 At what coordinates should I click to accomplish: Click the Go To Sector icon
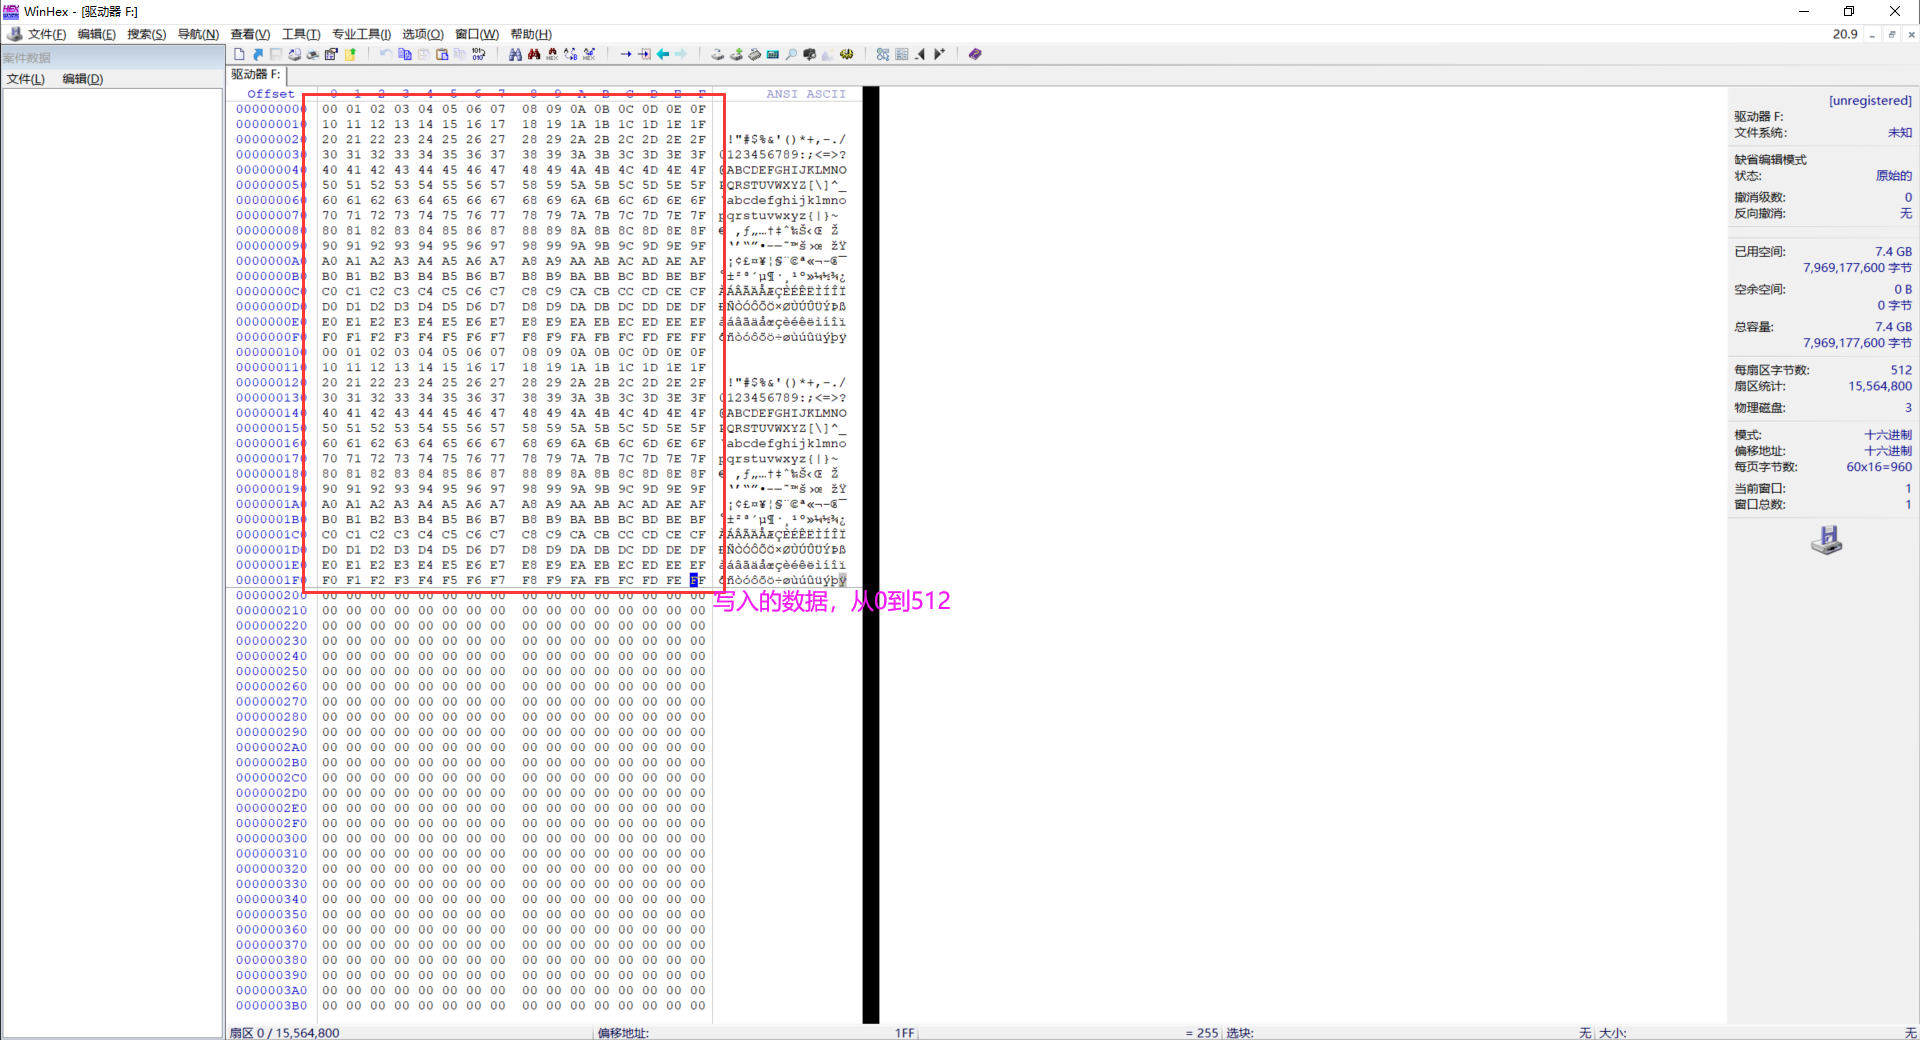pos(644,54)
